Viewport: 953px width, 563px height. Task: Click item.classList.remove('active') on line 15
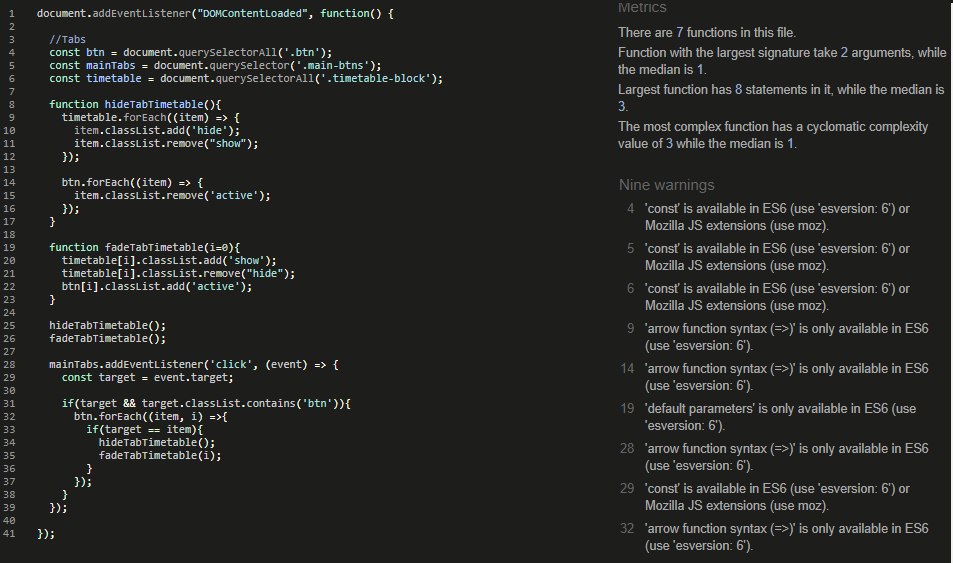[x=172, y=195]
